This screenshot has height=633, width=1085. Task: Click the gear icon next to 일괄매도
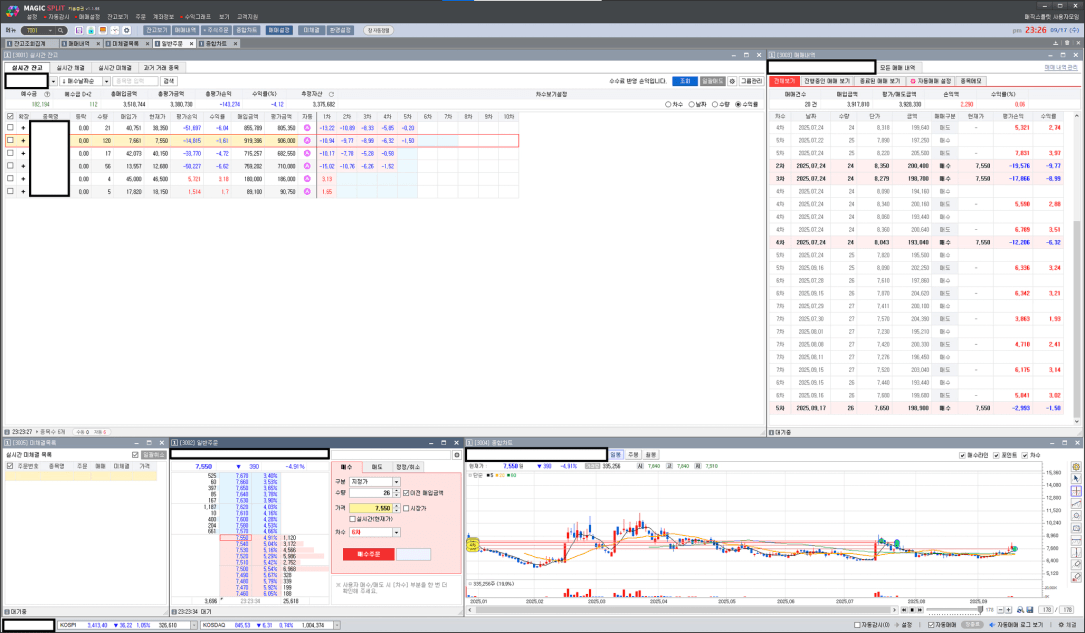pos(732,81)
